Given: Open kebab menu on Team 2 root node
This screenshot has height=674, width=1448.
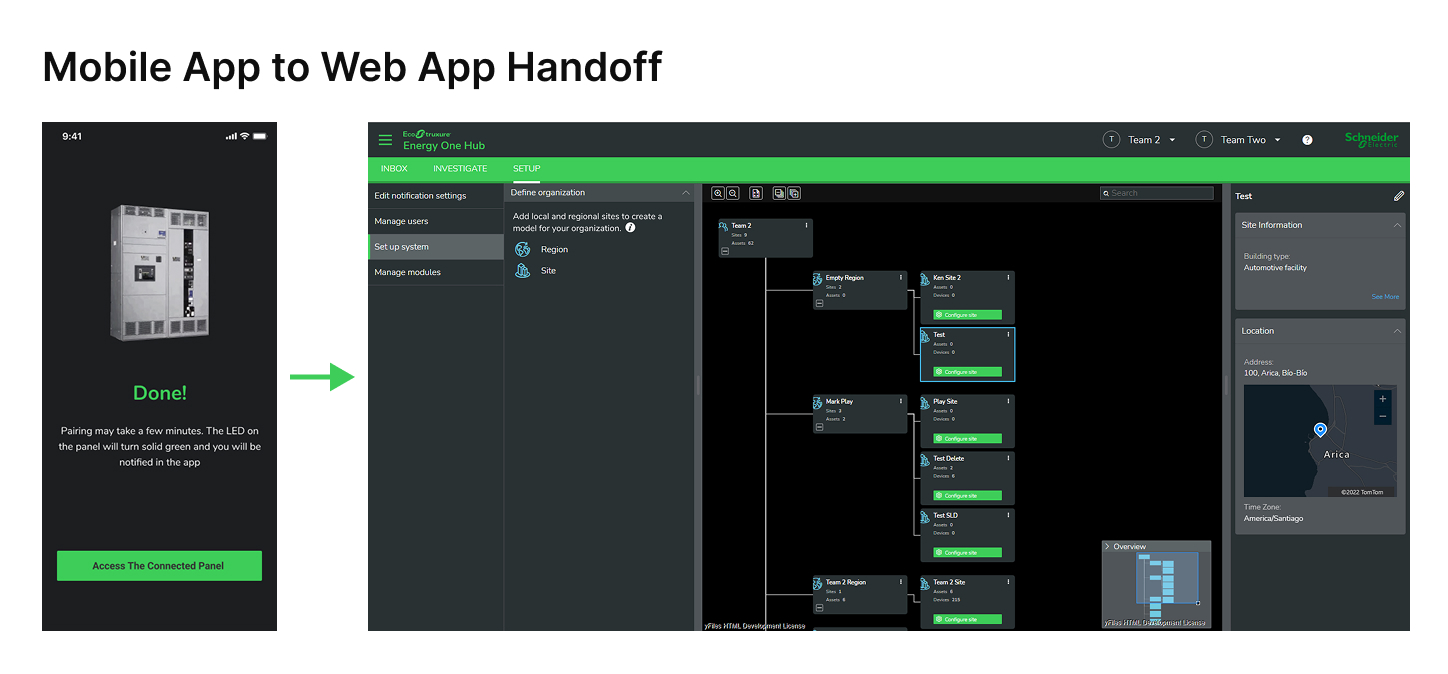Looking at the screenshot, I should [806, 225].
